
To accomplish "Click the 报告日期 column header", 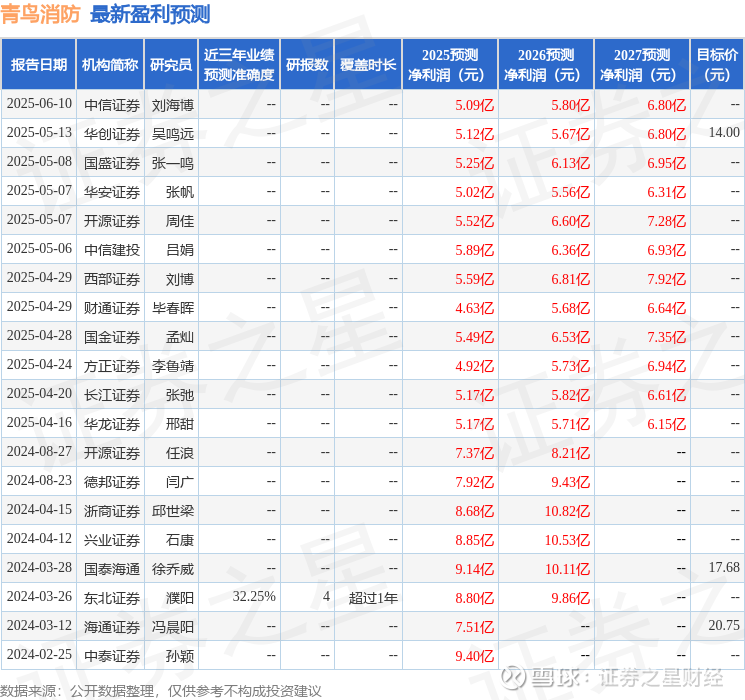I will (x=38, y=64).
